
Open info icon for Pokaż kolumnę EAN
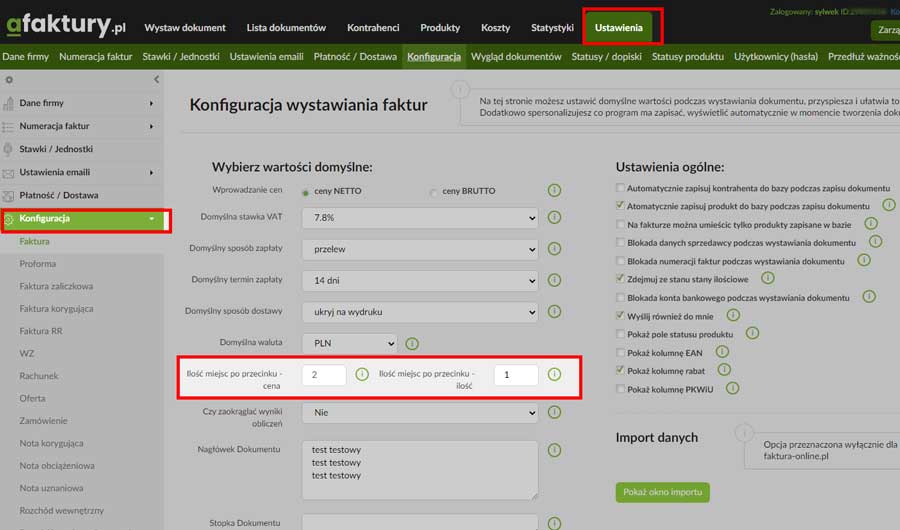[722, 352]
